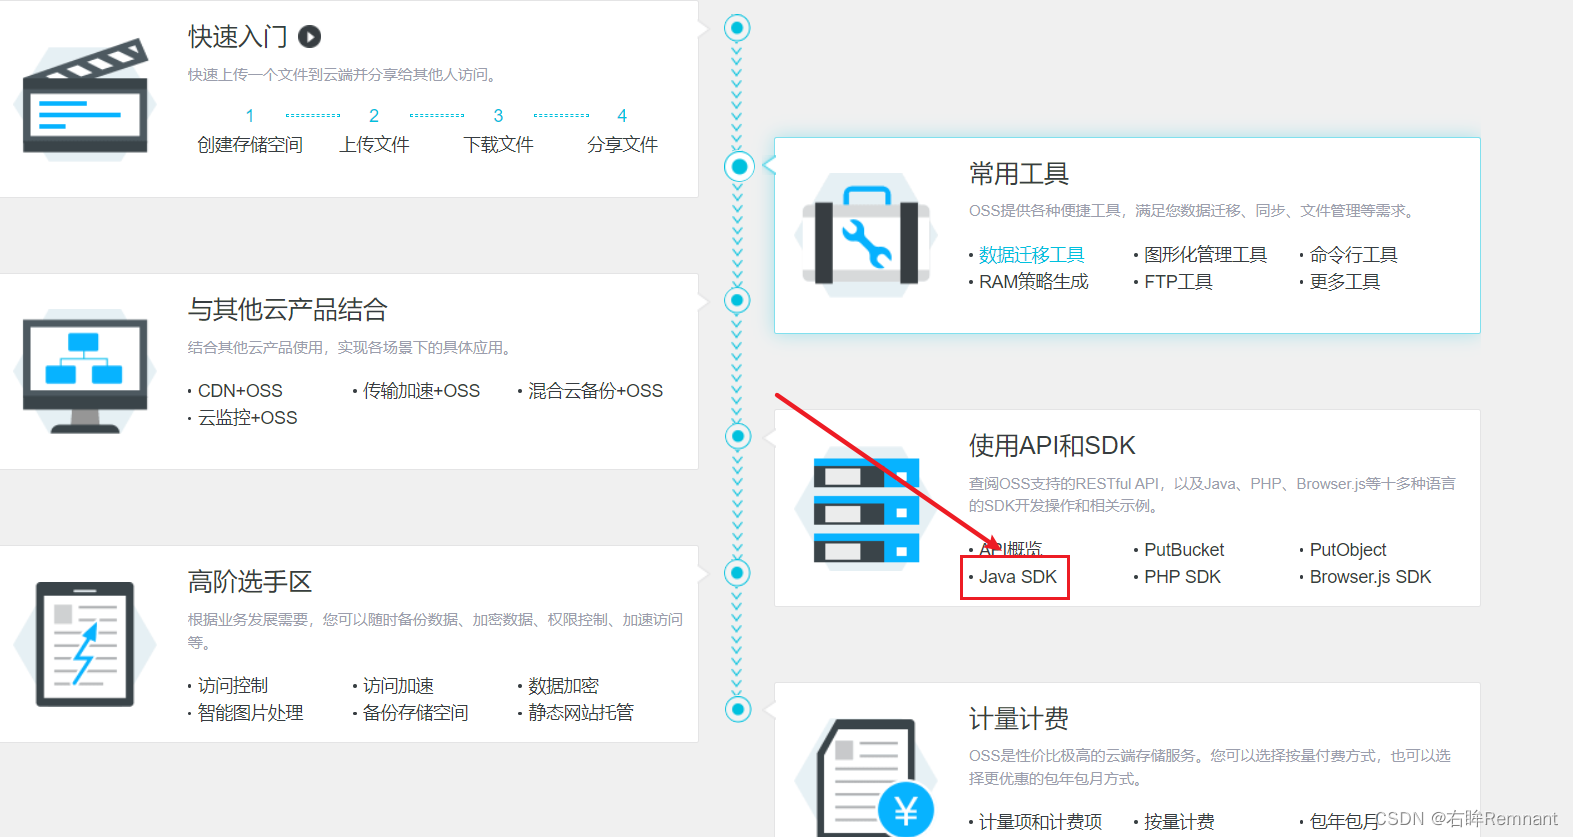
Task: Click the timeline node beside 快速入门 card
Action: (x=737, y=28)
